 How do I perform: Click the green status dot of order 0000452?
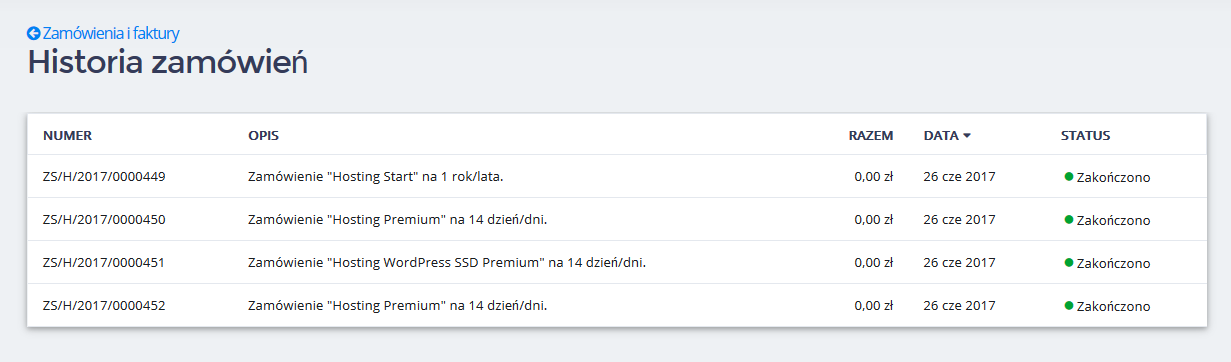pyautogui.click(x=1069, y=305)
